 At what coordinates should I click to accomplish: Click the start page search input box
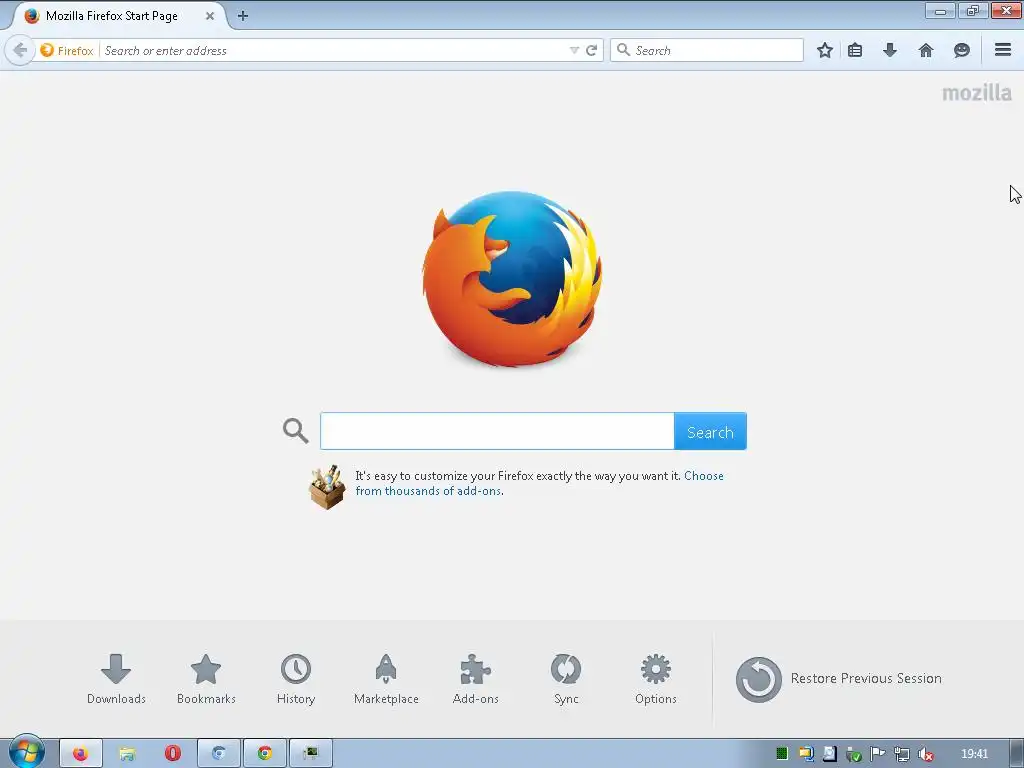click(497, 431)
